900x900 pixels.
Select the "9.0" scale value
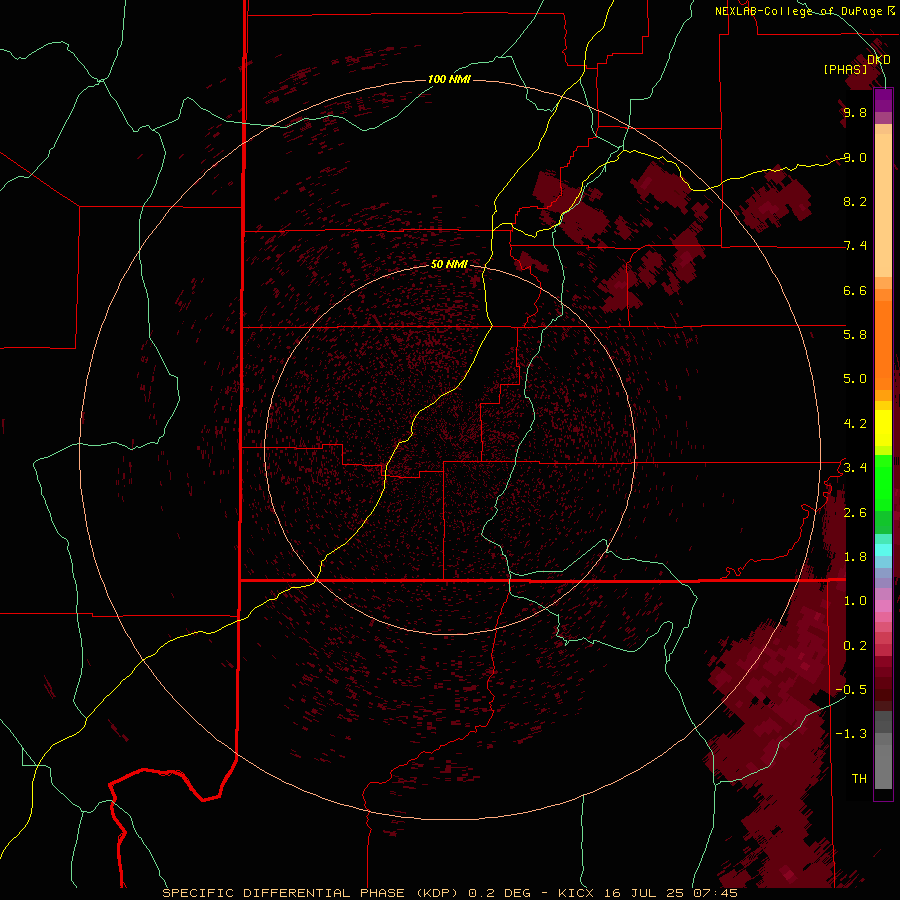[855, 157]
